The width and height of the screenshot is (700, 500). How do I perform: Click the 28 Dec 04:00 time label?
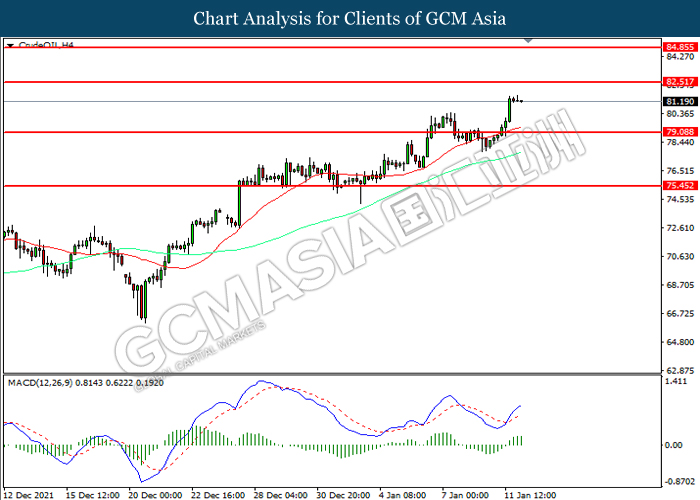click(281, 495)
